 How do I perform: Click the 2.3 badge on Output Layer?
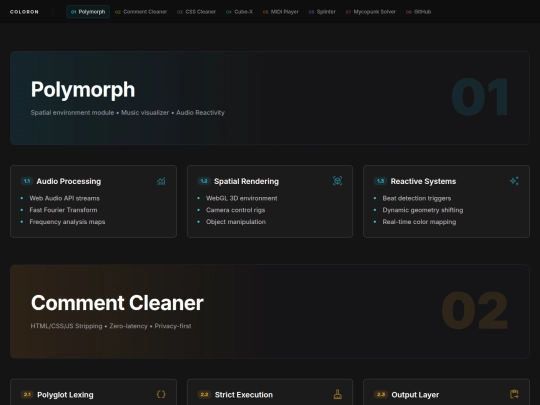click(x=381, y=395)
